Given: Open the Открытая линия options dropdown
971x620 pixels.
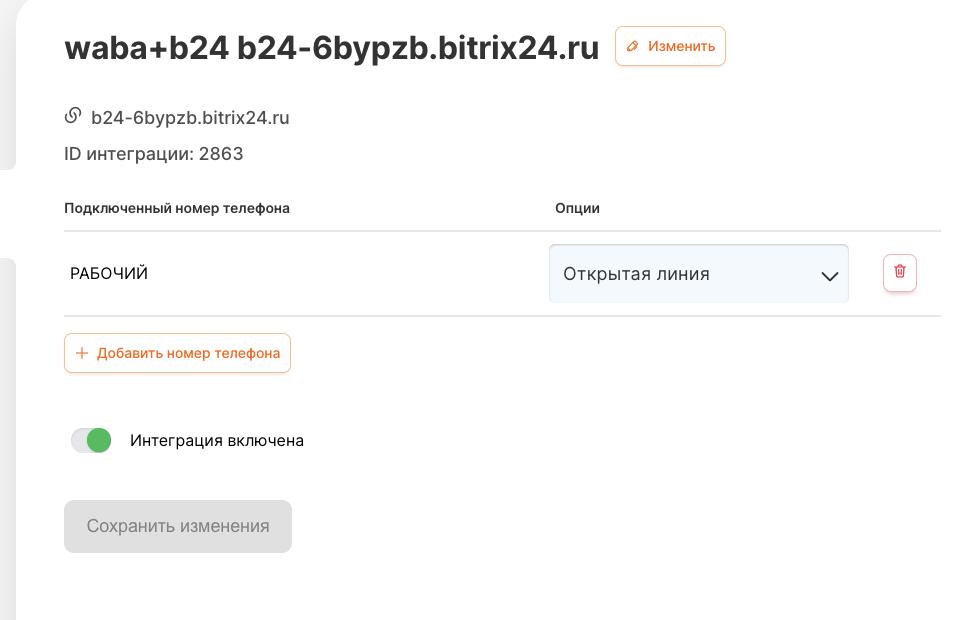Looking at the screenshot, I should pos(698,274).
